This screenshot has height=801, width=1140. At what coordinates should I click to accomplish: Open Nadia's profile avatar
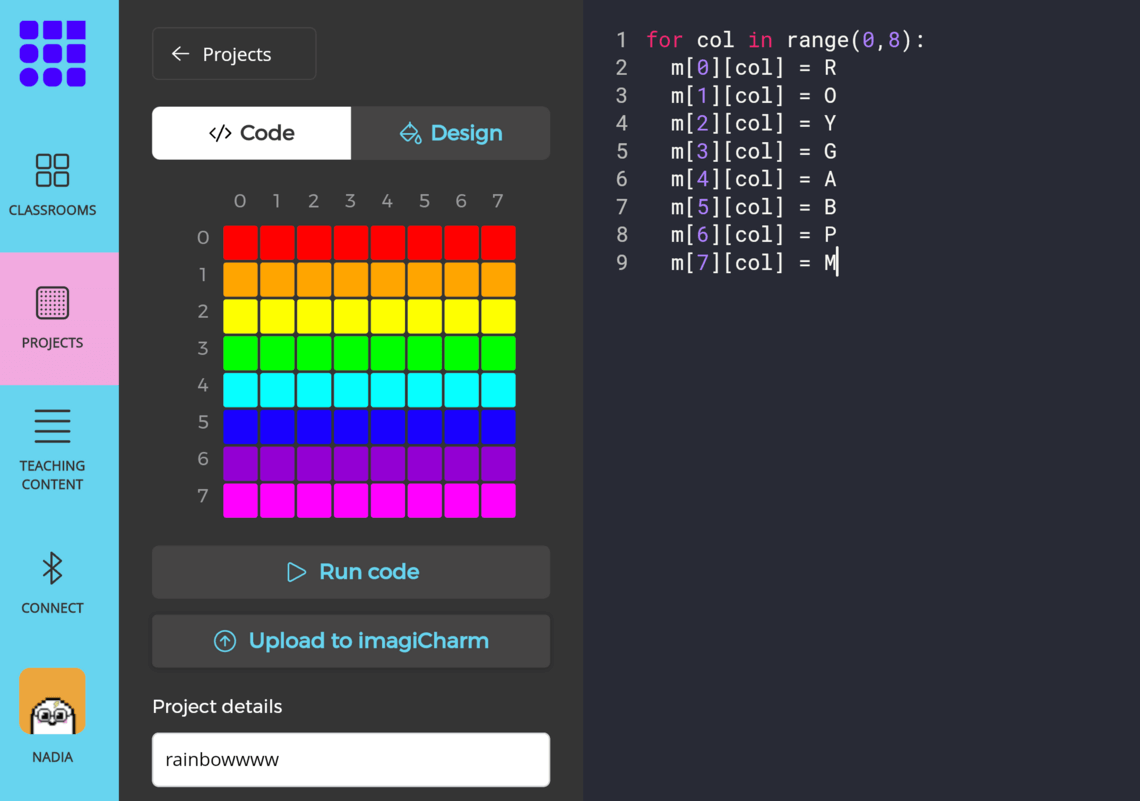52,702
